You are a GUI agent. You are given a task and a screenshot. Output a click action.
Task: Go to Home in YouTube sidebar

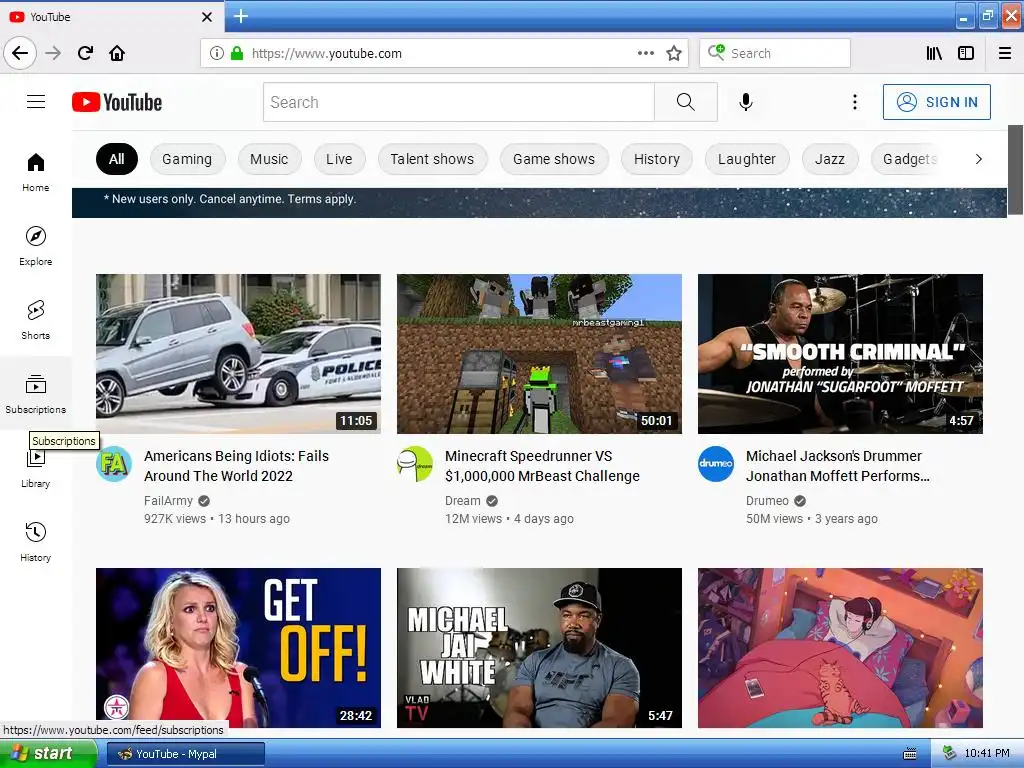click(35, 172)
